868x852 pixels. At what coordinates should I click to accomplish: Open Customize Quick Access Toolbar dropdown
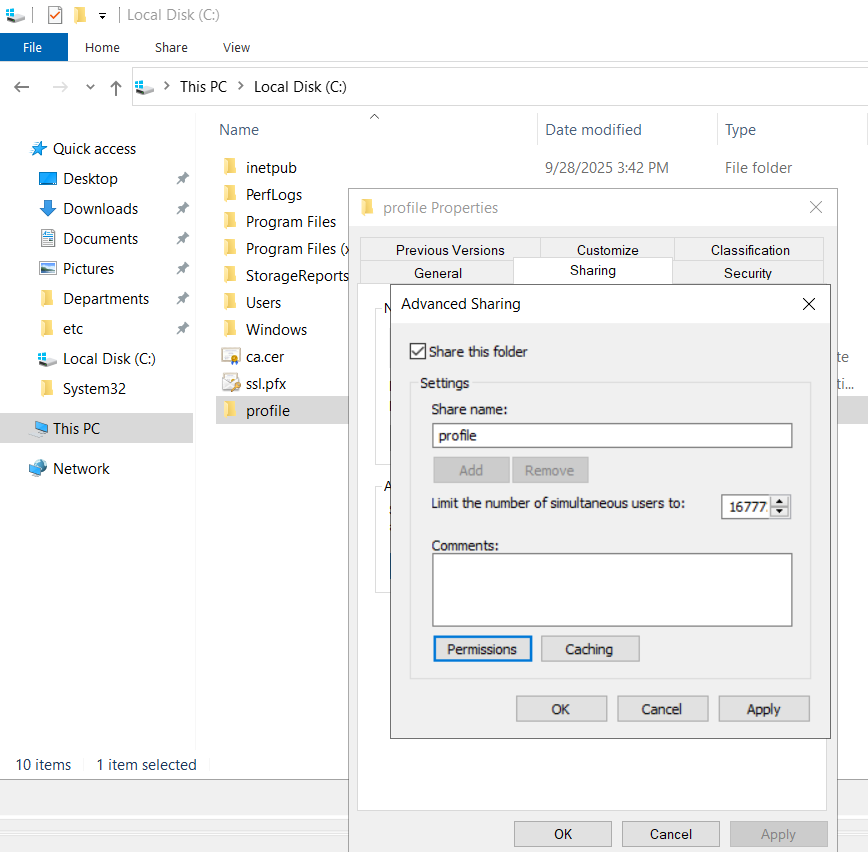pos(102,16)
